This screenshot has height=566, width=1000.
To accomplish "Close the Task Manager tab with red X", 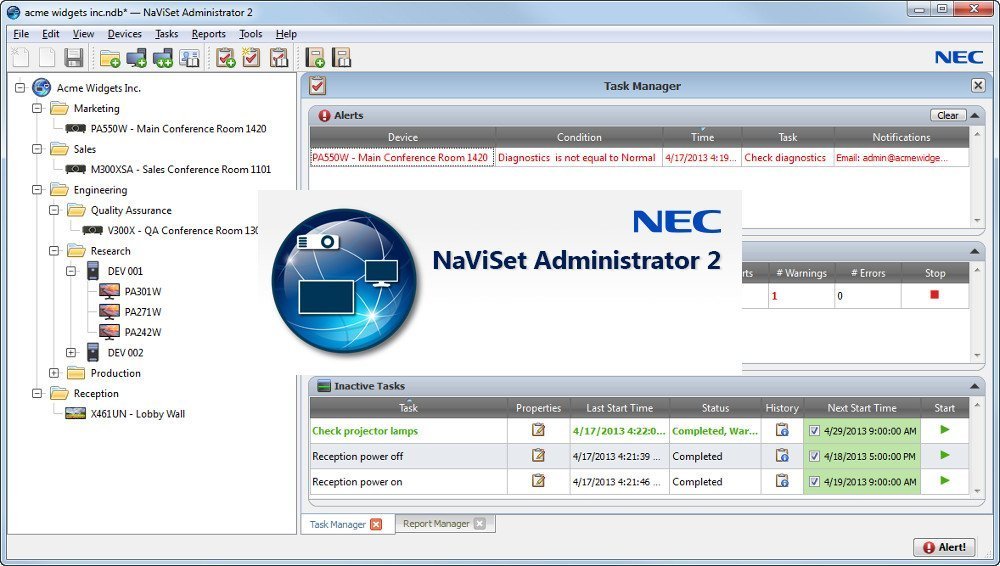I will (x=376, y=524).
